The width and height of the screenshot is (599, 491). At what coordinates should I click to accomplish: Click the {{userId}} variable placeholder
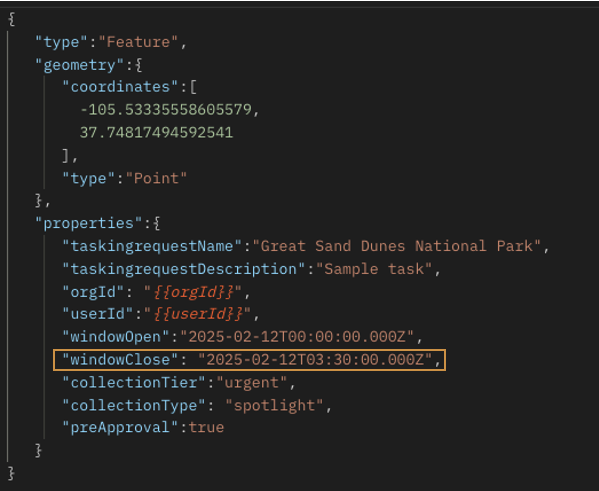coord(198,314)
